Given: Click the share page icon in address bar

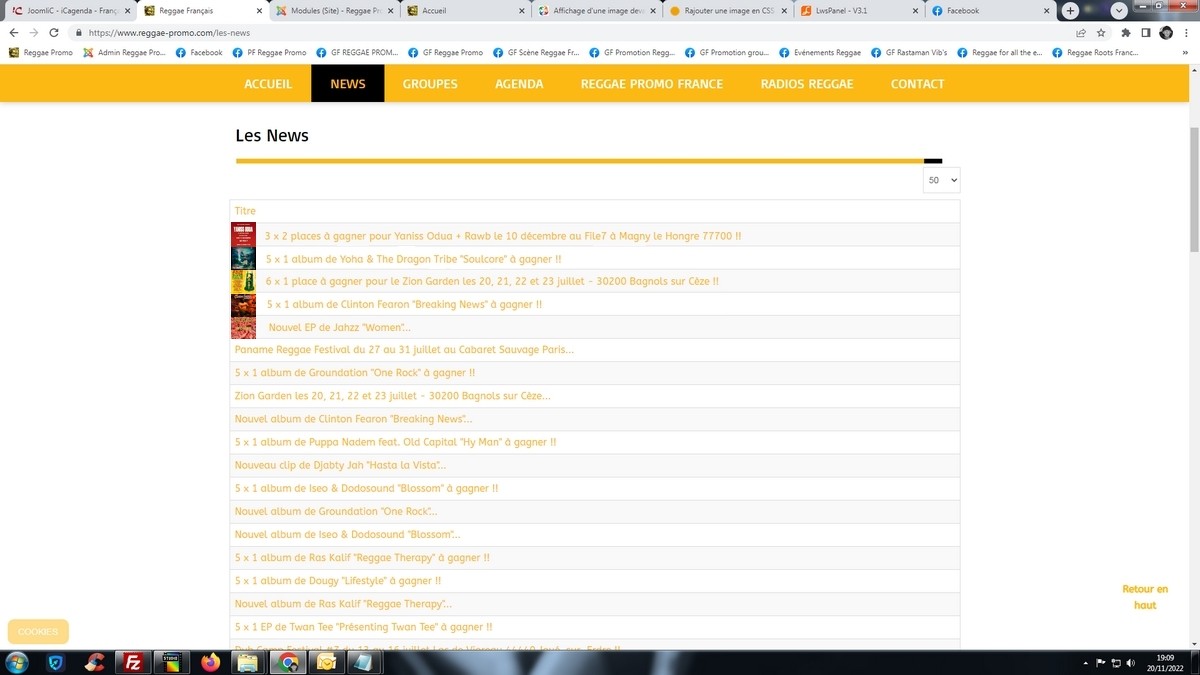Looking at the screenshot, I should [1081, 32].
